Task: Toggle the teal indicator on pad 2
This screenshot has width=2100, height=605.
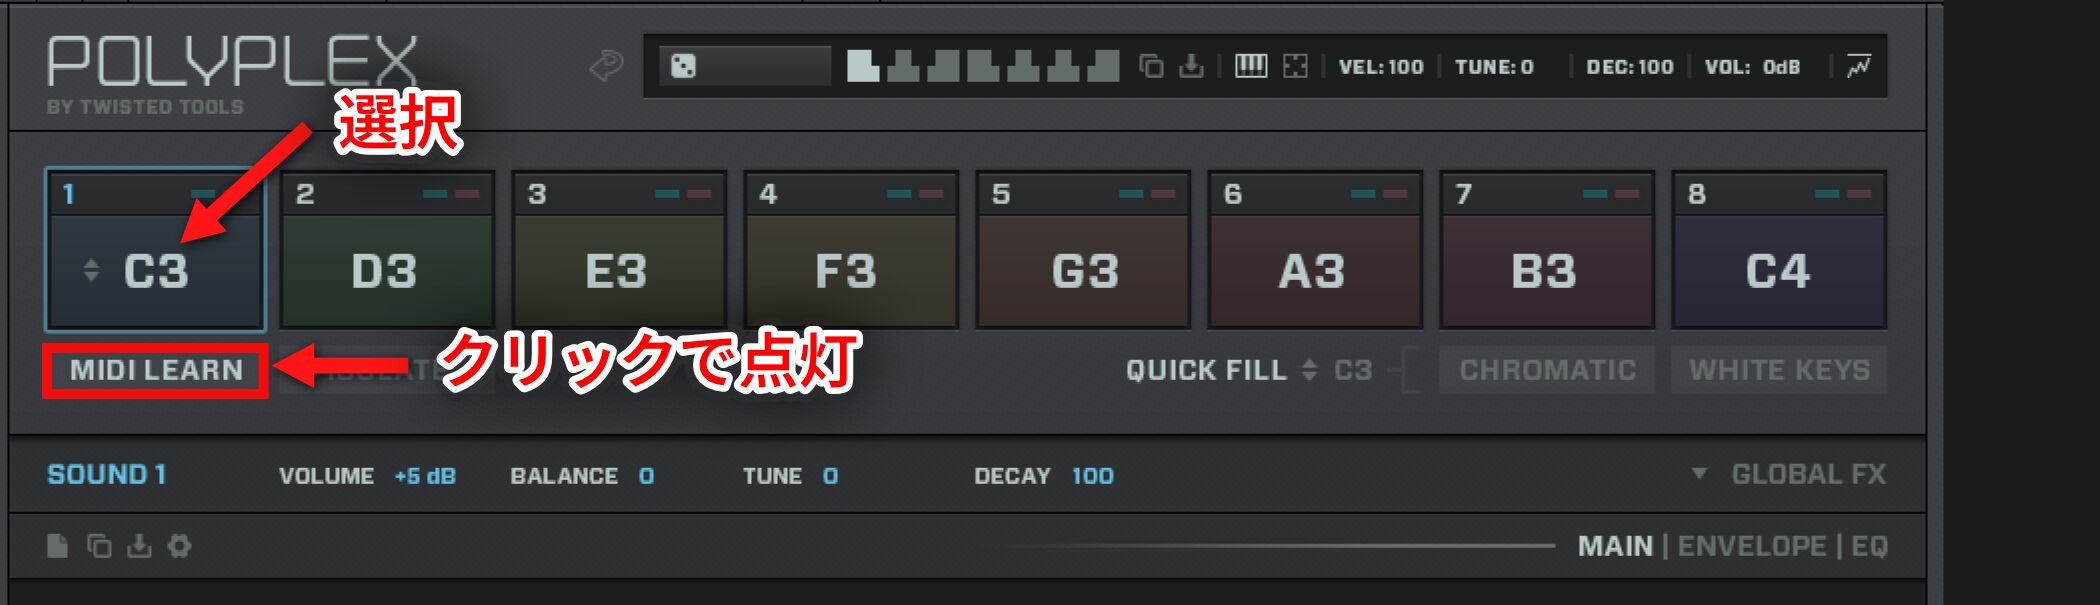Action: 435,194
